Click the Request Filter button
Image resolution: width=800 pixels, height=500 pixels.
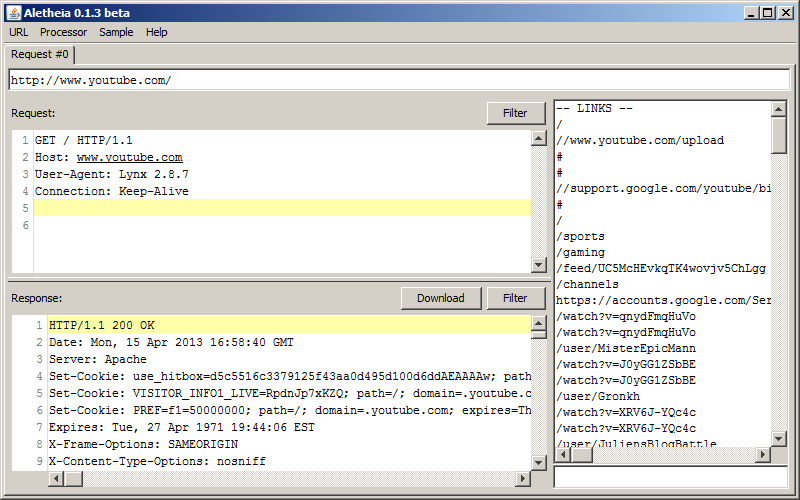tap(515, 113)
